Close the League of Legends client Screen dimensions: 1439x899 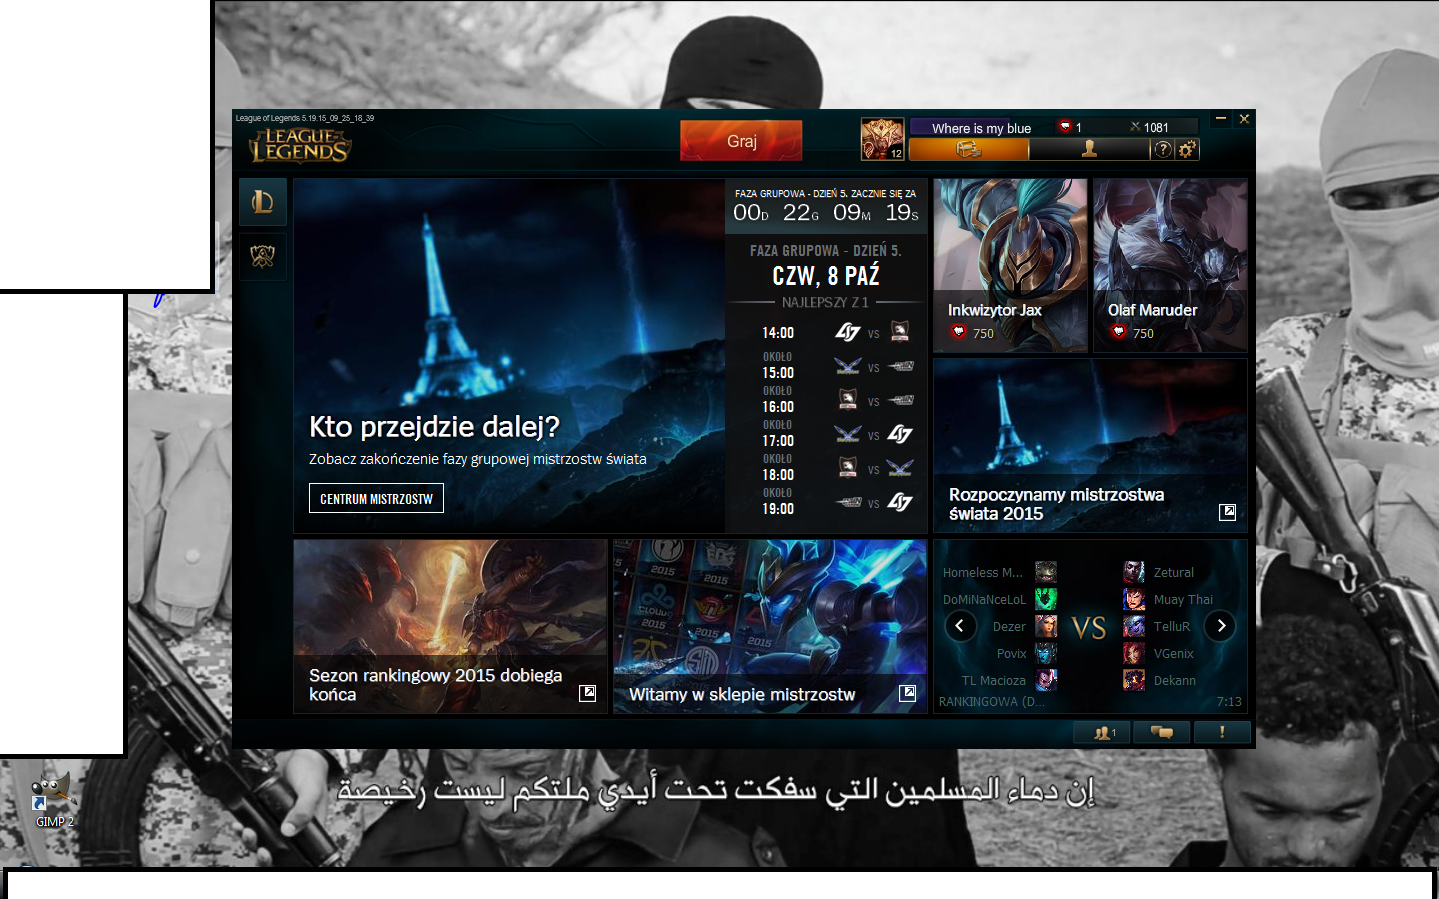(x=1244, y=118)
